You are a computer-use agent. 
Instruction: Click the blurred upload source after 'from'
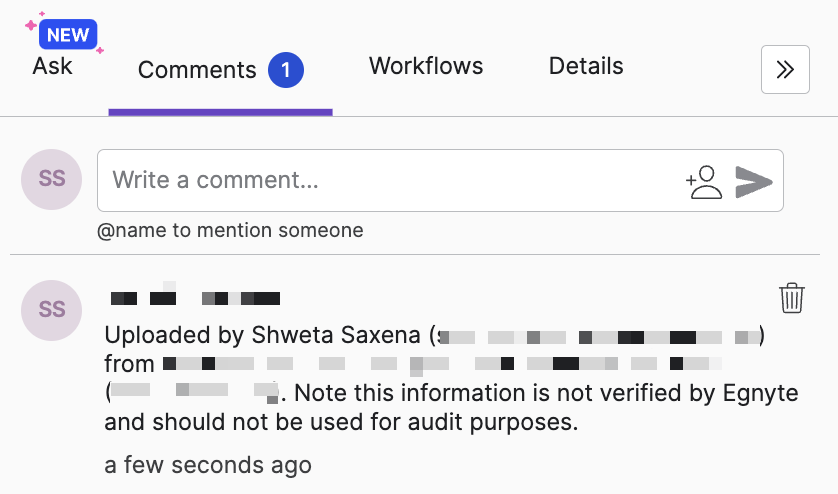[443, 364]
